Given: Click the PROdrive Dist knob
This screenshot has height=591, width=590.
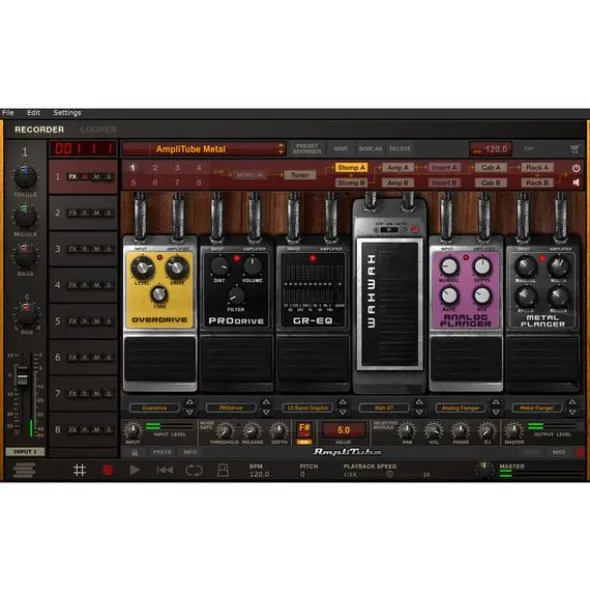Looking at the screenshot, I should [219, 266].
